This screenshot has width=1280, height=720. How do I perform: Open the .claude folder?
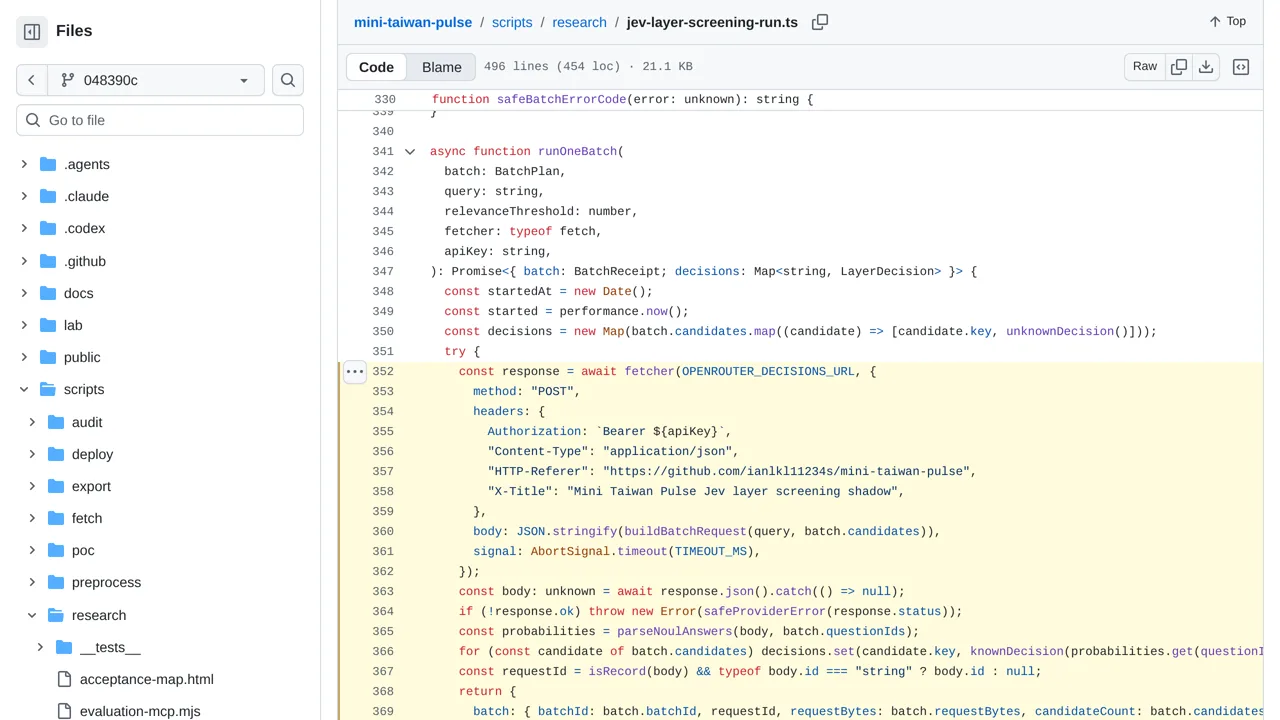86,196
